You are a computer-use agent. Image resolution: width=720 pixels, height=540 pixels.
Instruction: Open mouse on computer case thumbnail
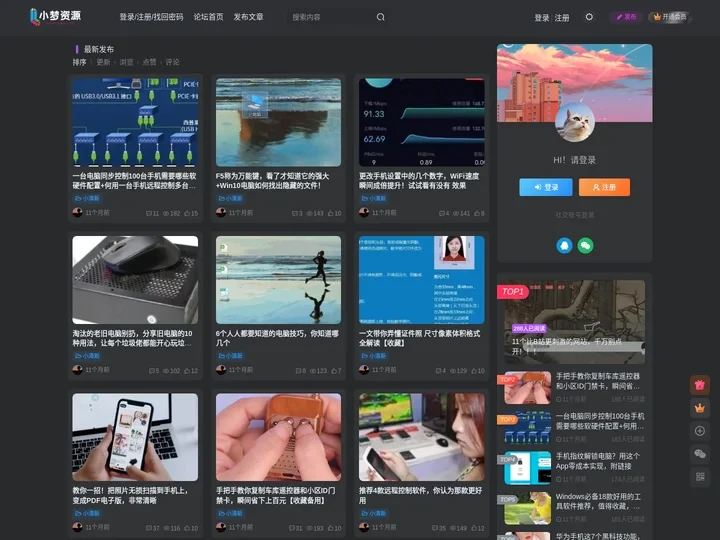[x=135, y=280]
